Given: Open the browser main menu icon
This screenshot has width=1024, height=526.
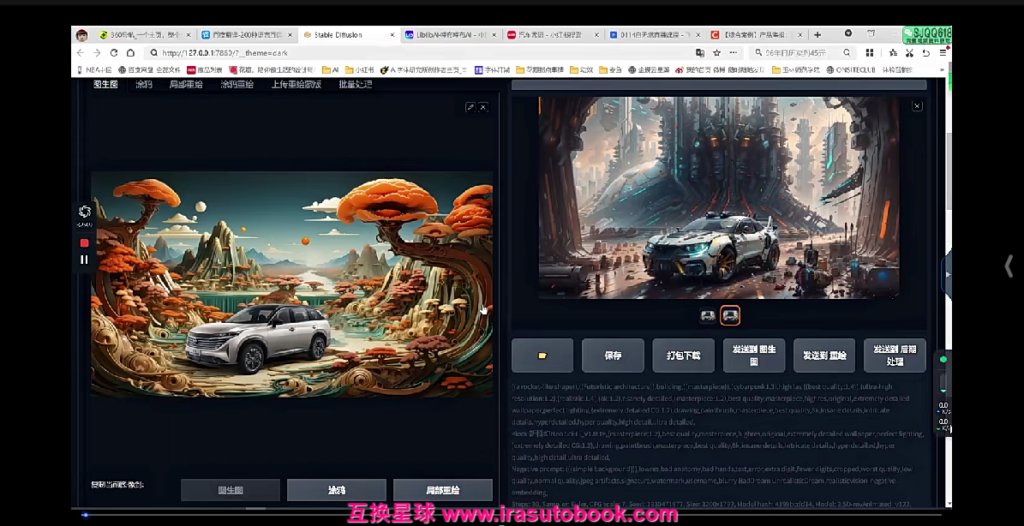Looking at the screenshot, I should [942, 53].
